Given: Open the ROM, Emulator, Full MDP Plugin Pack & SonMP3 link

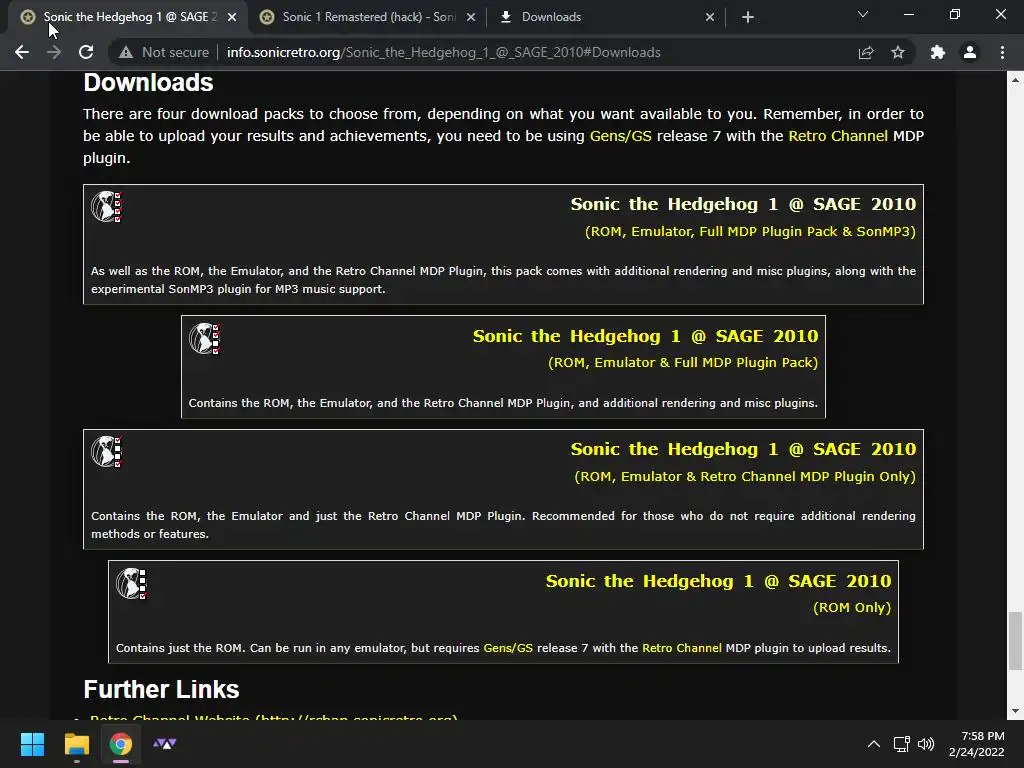Looking at the screenshot, I should click(x=750, y=231).
